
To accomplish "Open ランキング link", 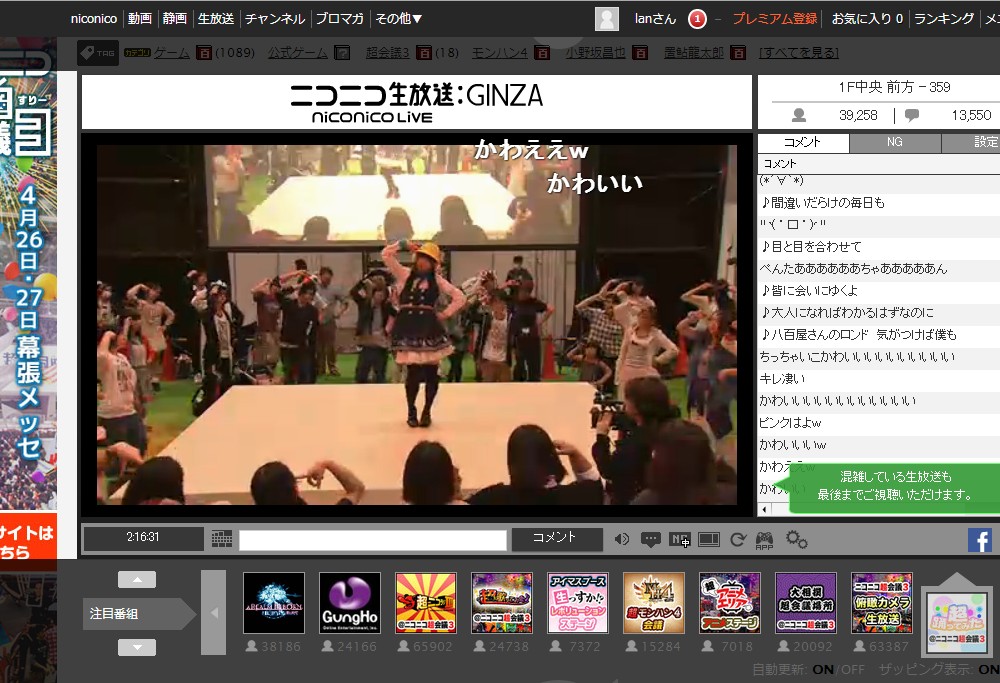I will tap(945, 19).
